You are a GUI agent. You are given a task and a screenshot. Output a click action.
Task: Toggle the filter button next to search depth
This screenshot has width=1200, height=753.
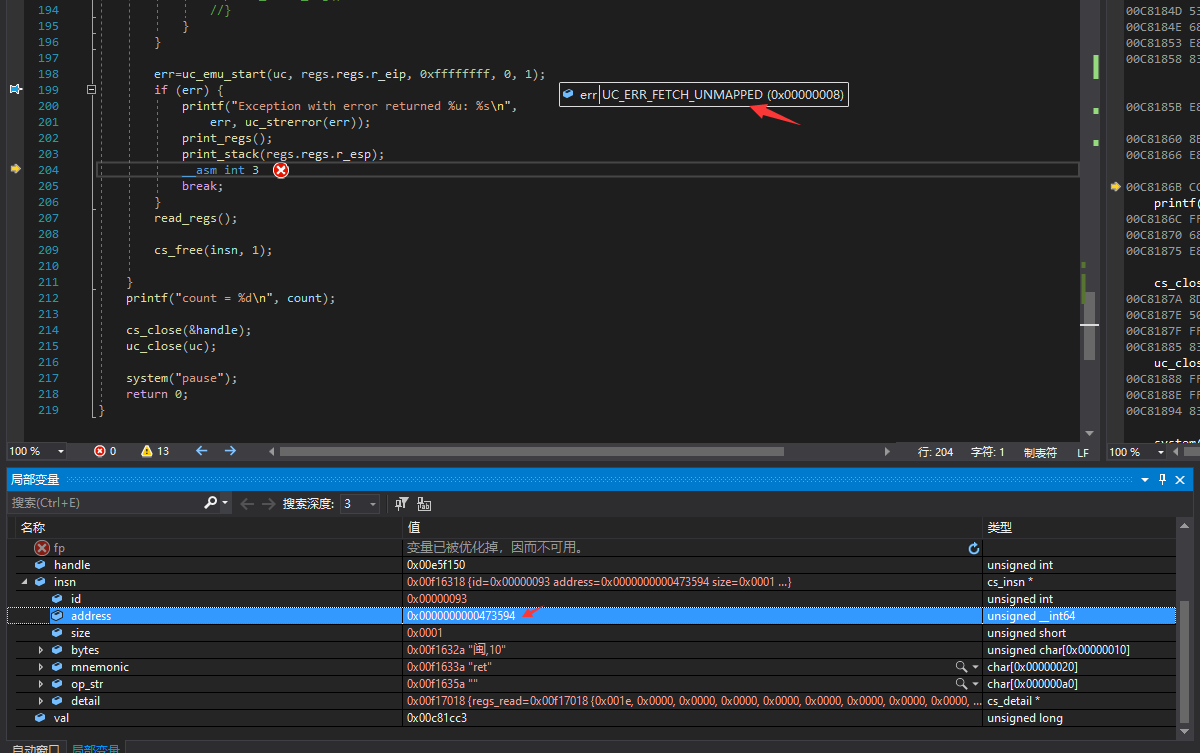(401, 503)
